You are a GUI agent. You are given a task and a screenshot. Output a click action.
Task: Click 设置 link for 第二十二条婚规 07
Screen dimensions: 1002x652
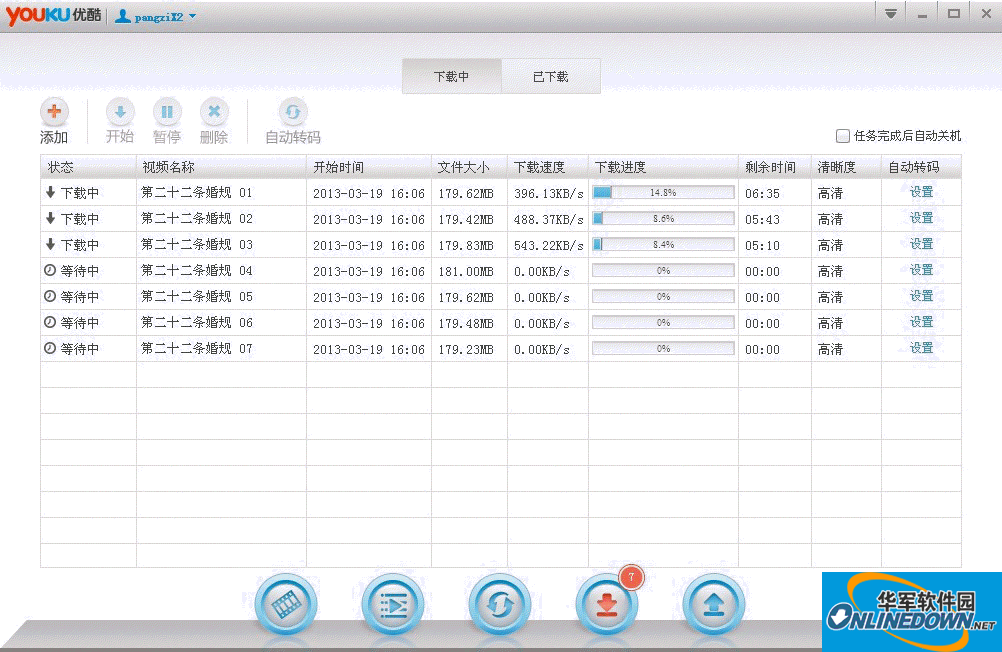pyautogui.click(x=921, y=348)
